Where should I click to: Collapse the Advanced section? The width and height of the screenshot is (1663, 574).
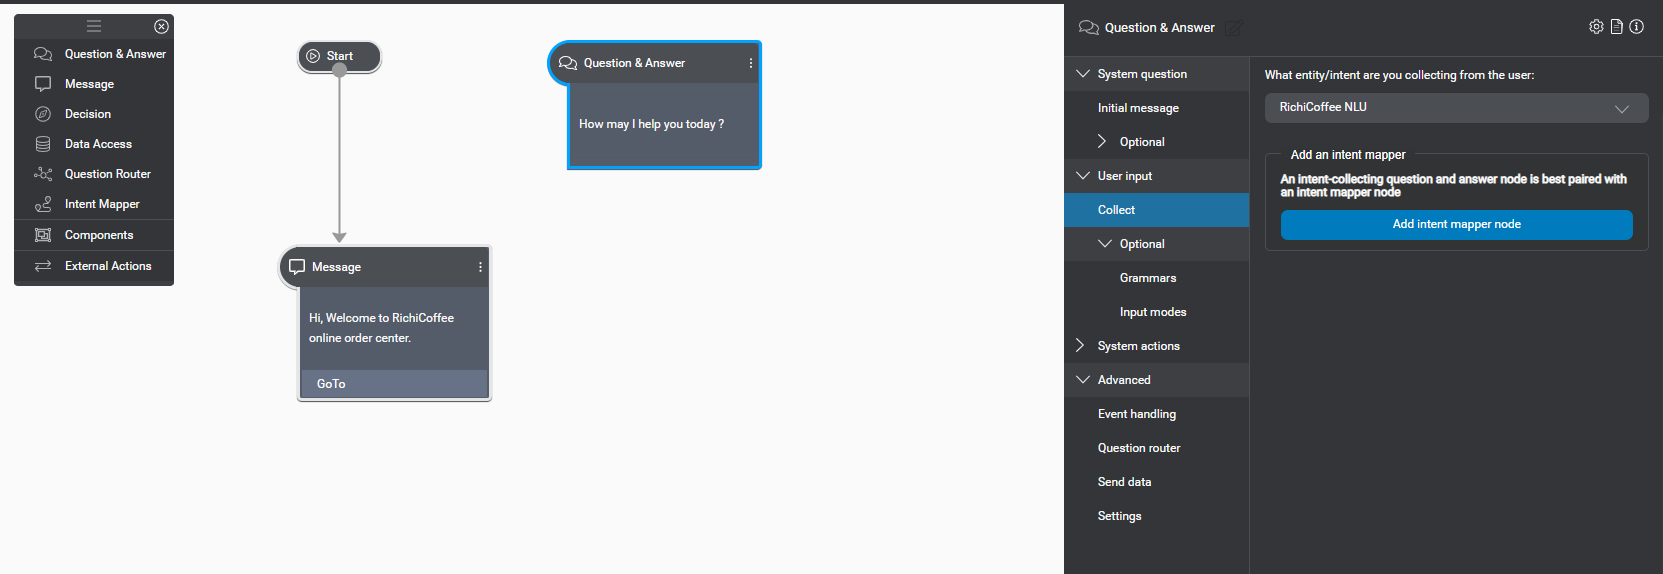pyautogui.click(x=1083, y=380)
